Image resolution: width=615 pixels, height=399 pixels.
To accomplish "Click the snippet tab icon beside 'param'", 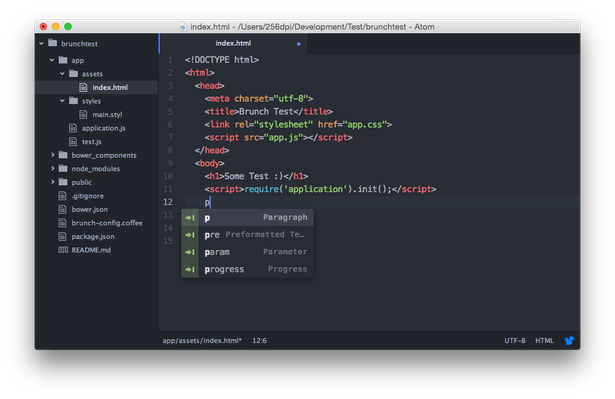I will coord(190,252).
